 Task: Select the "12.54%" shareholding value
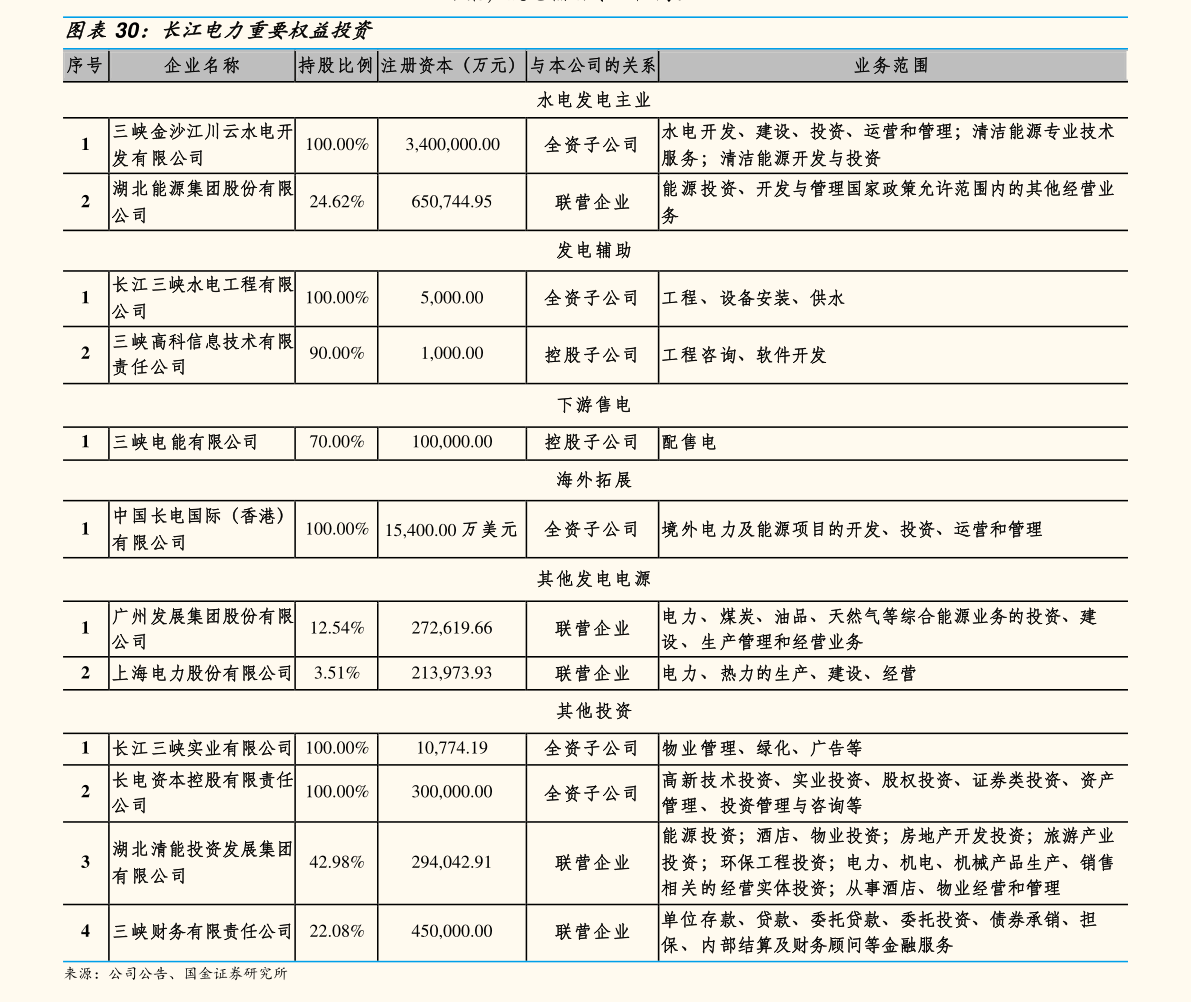tap(336, 627)
